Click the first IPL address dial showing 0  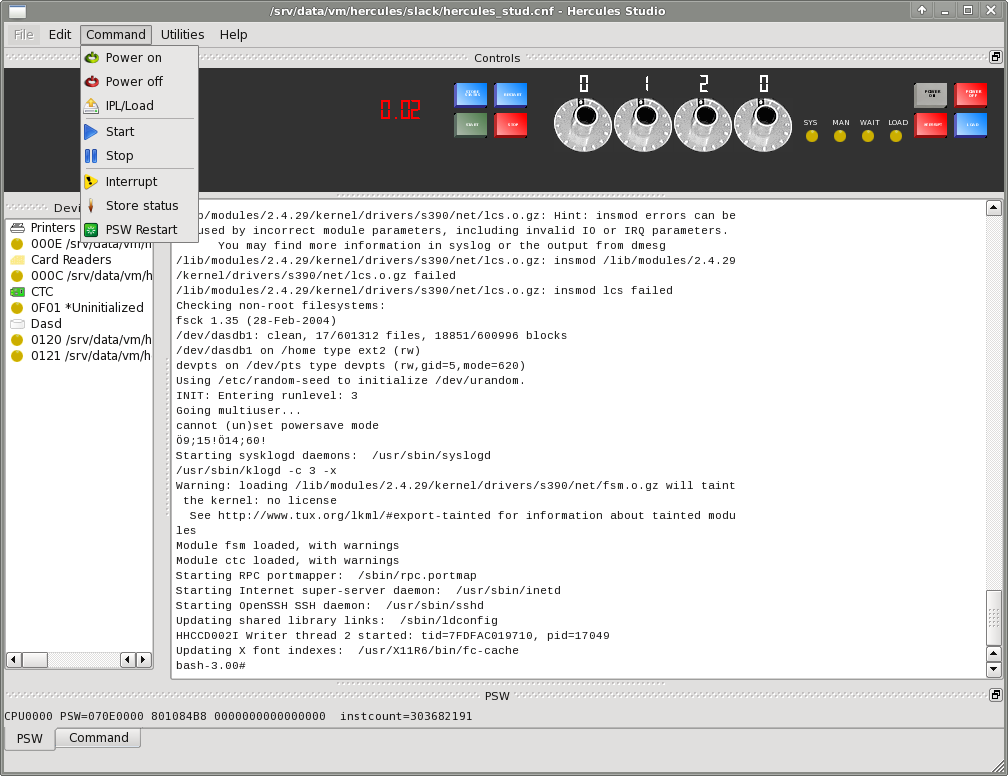[x=583, y=125]
